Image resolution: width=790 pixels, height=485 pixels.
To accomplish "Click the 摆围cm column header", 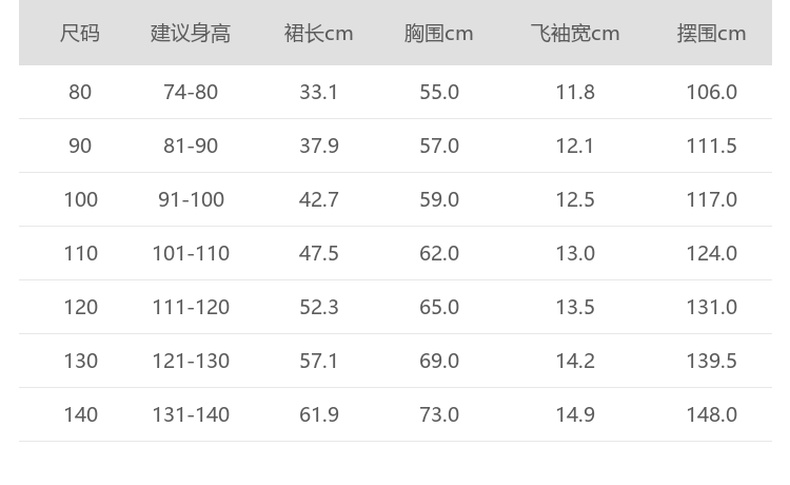I will point(711,34).
